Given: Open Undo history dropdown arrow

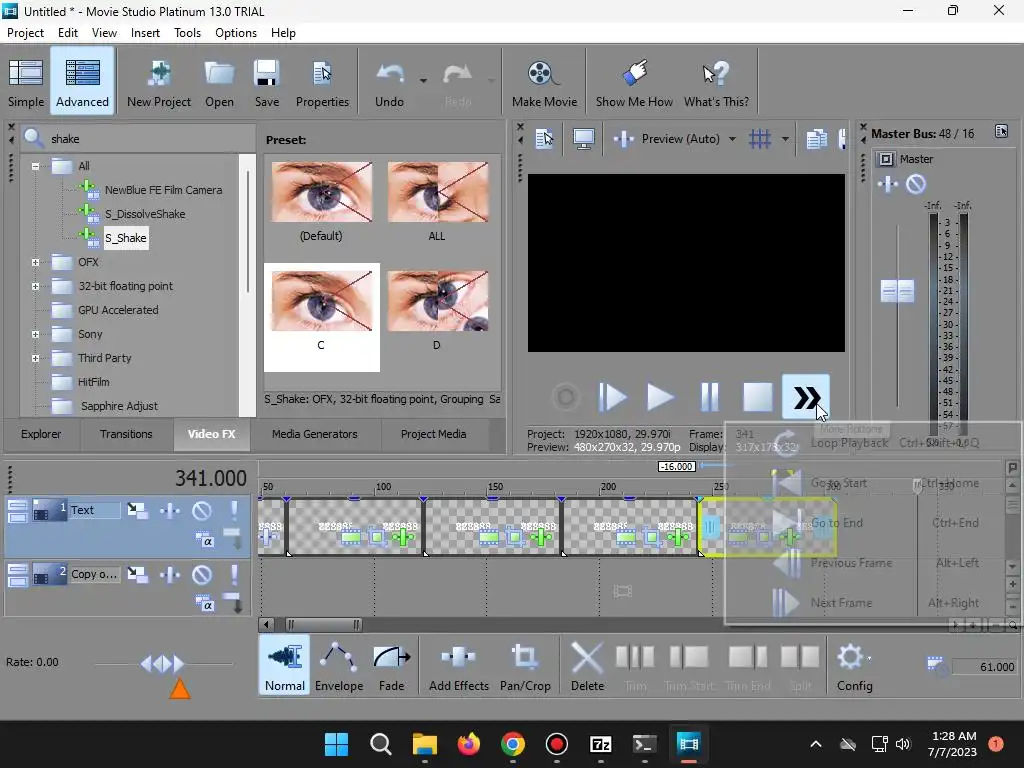Looking at the screenshot, I should click(423, 81).
